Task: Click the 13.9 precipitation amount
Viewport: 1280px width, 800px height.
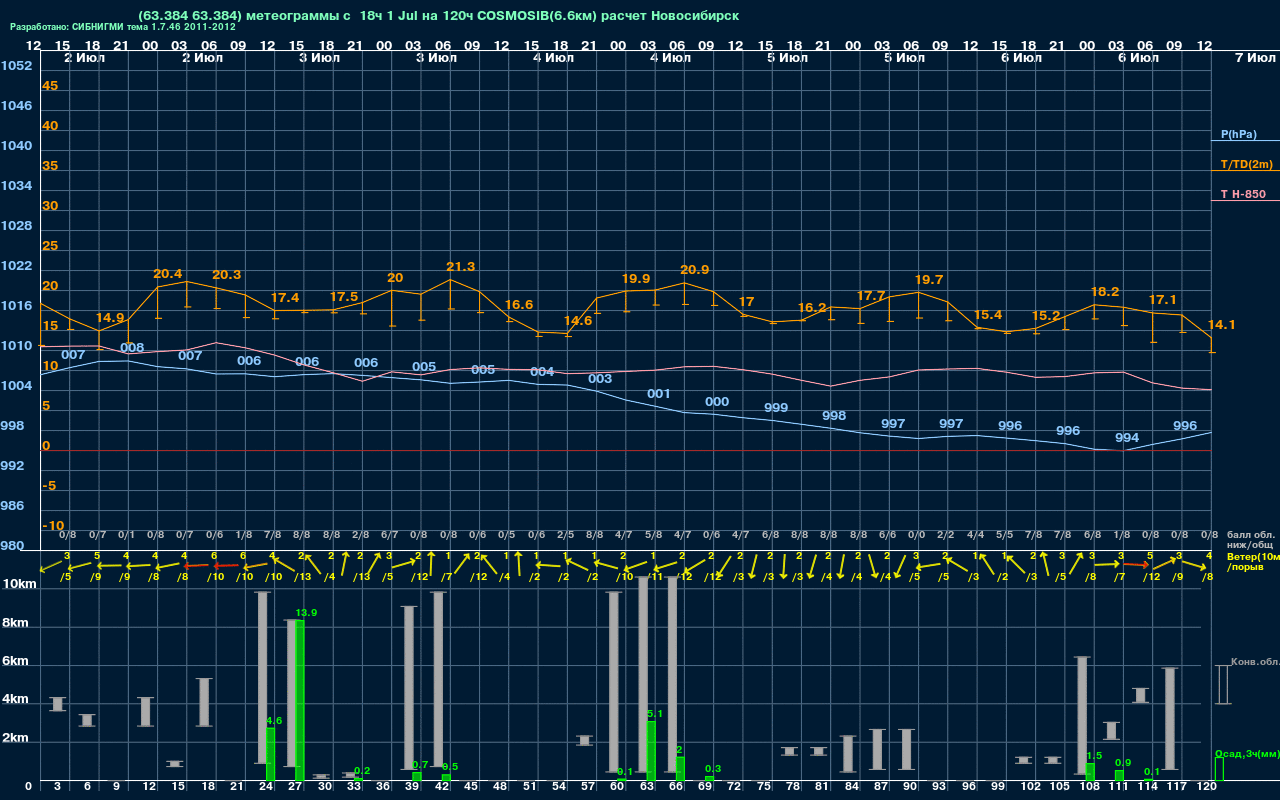Action: (306, 613)
